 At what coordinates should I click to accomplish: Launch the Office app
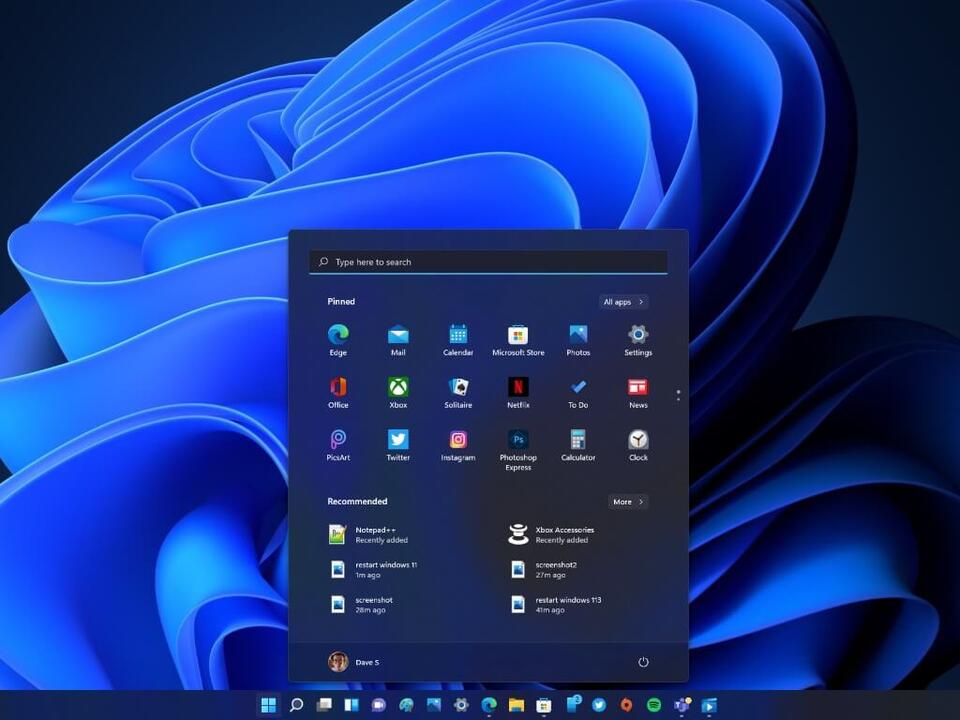point(338,393)
